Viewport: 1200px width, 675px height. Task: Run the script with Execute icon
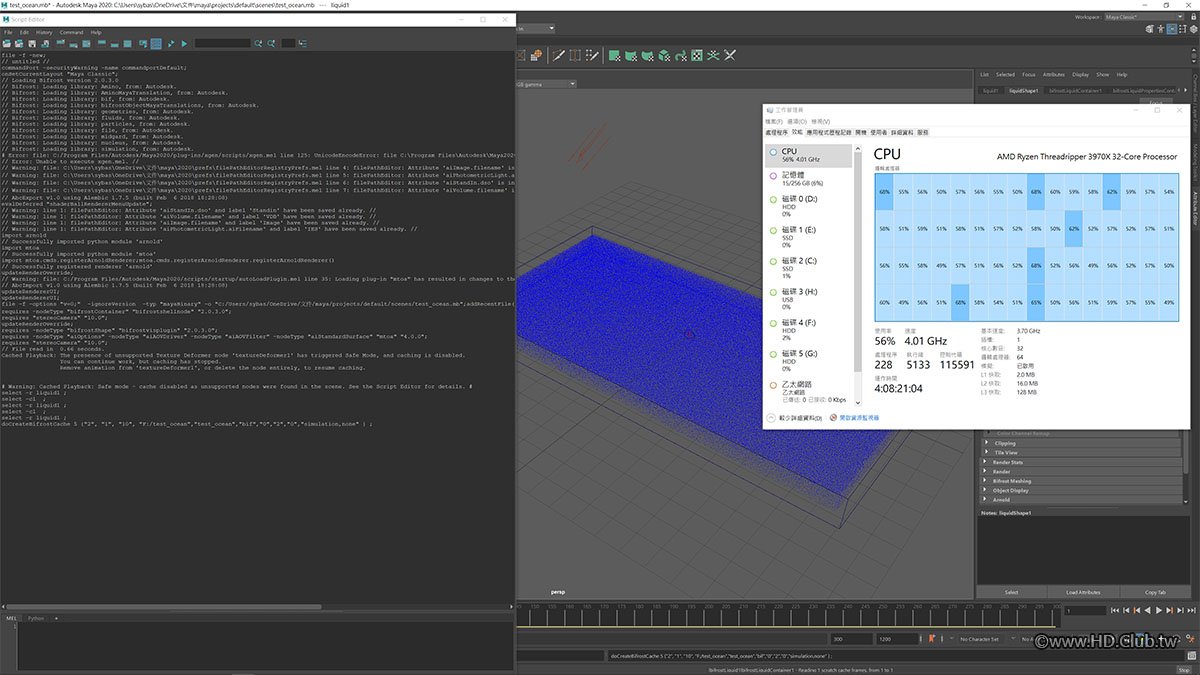point(184,43)
